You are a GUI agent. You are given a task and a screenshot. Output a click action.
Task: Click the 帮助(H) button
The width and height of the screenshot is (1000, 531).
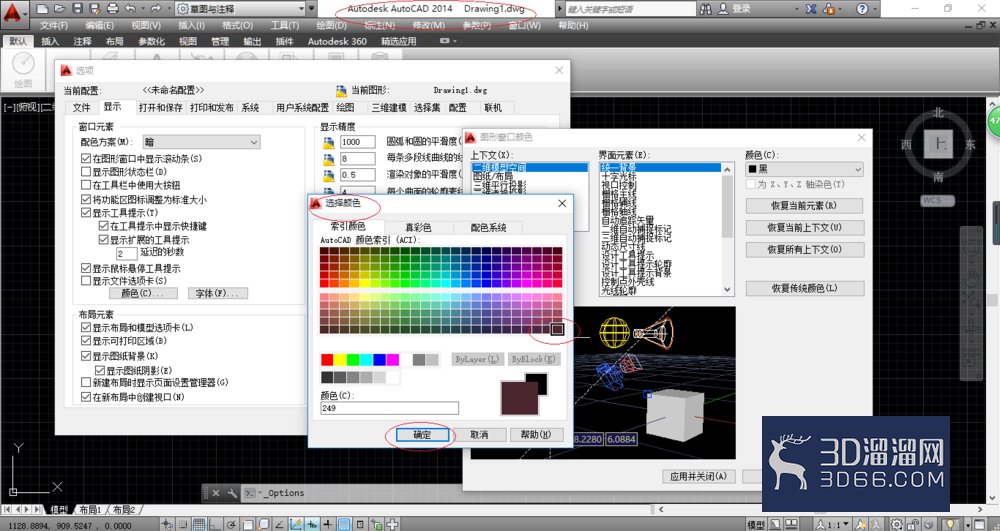point(536,435)
